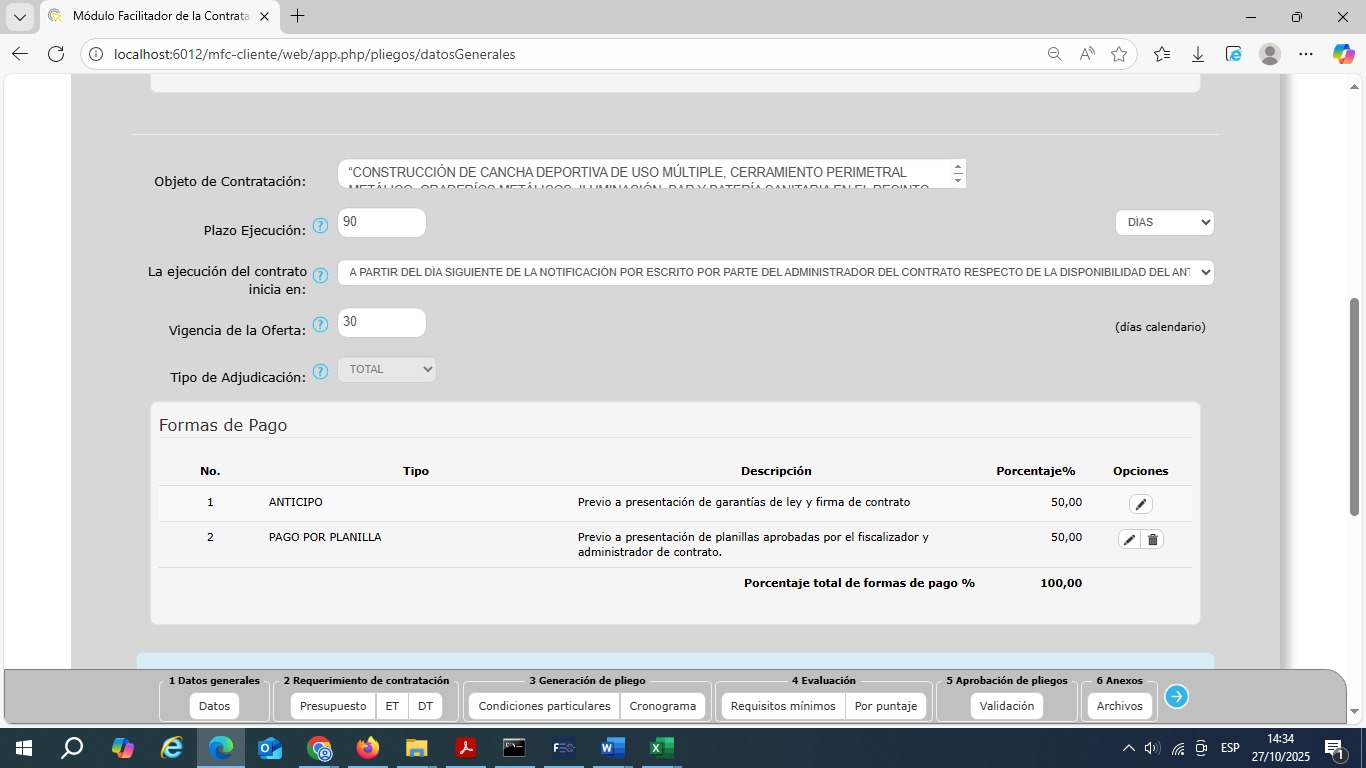Viewport: 1366px width, 768px height.
Task: Refresh the browser page
Action: point(56,54)
